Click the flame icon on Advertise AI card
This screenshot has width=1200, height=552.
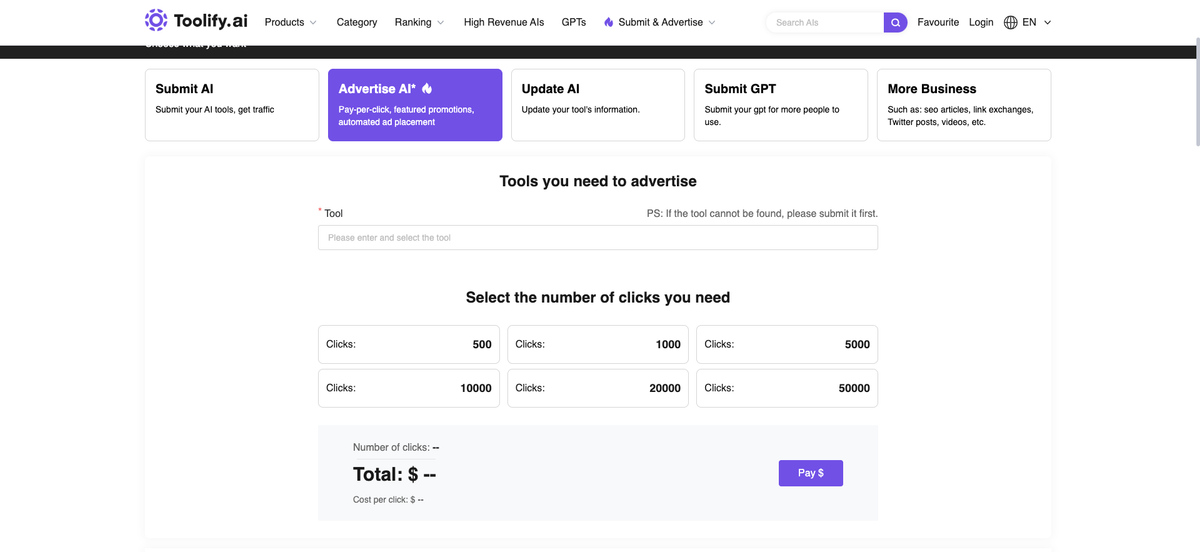tap(427, 89)
